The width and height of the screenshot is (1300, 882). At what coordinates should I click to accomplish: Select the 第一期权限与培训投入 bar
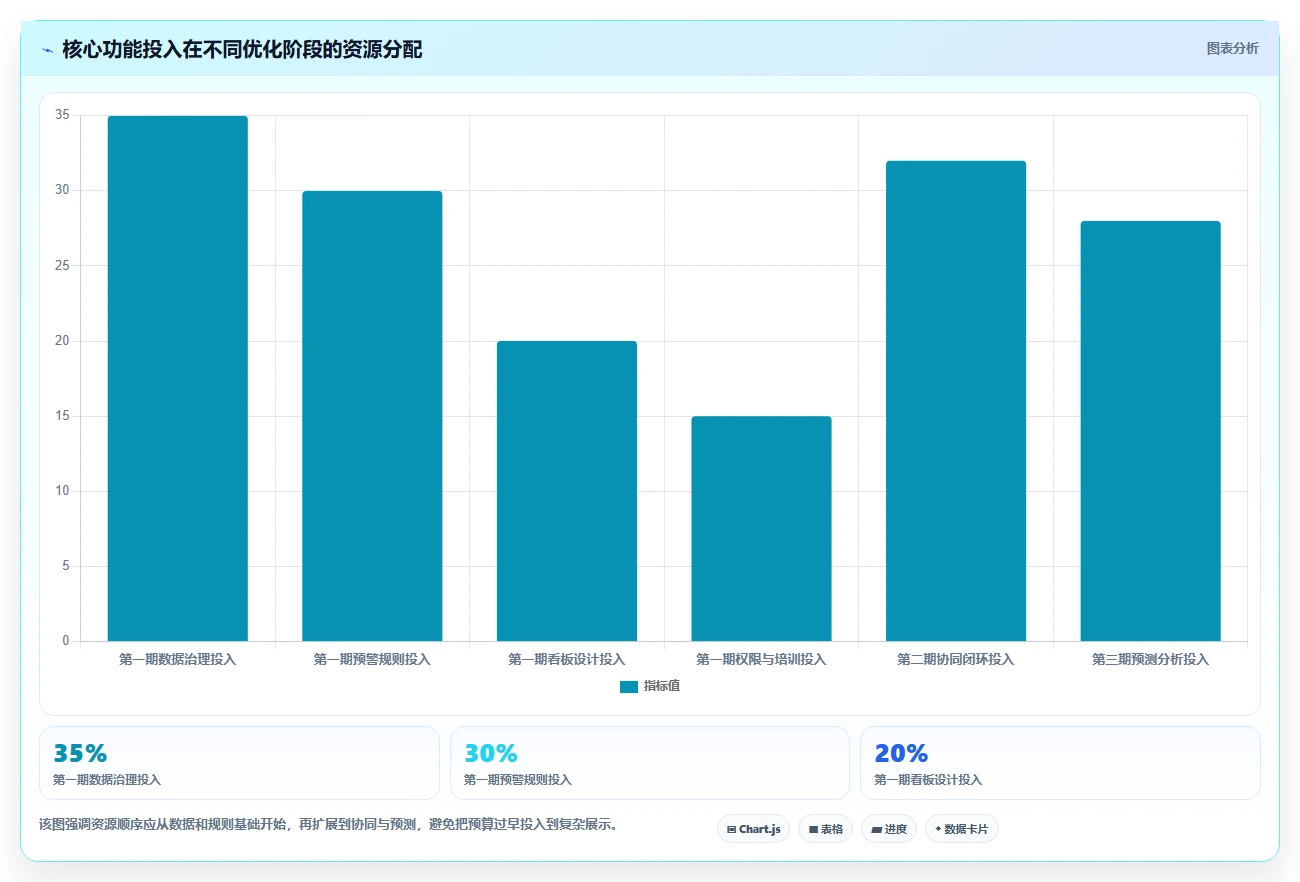click(x=761, y=528)
